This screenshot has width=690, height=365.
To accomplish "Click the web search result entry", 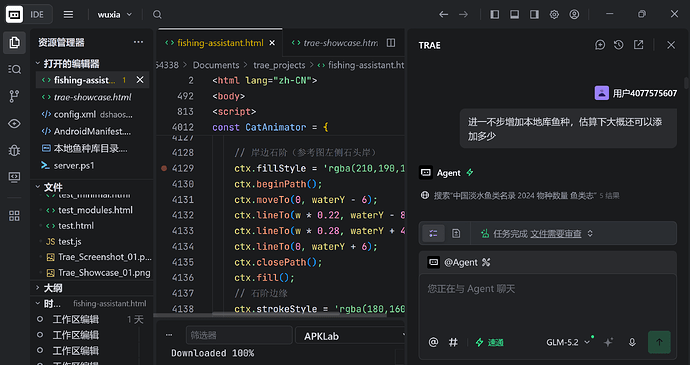I will tap(520, 195).
